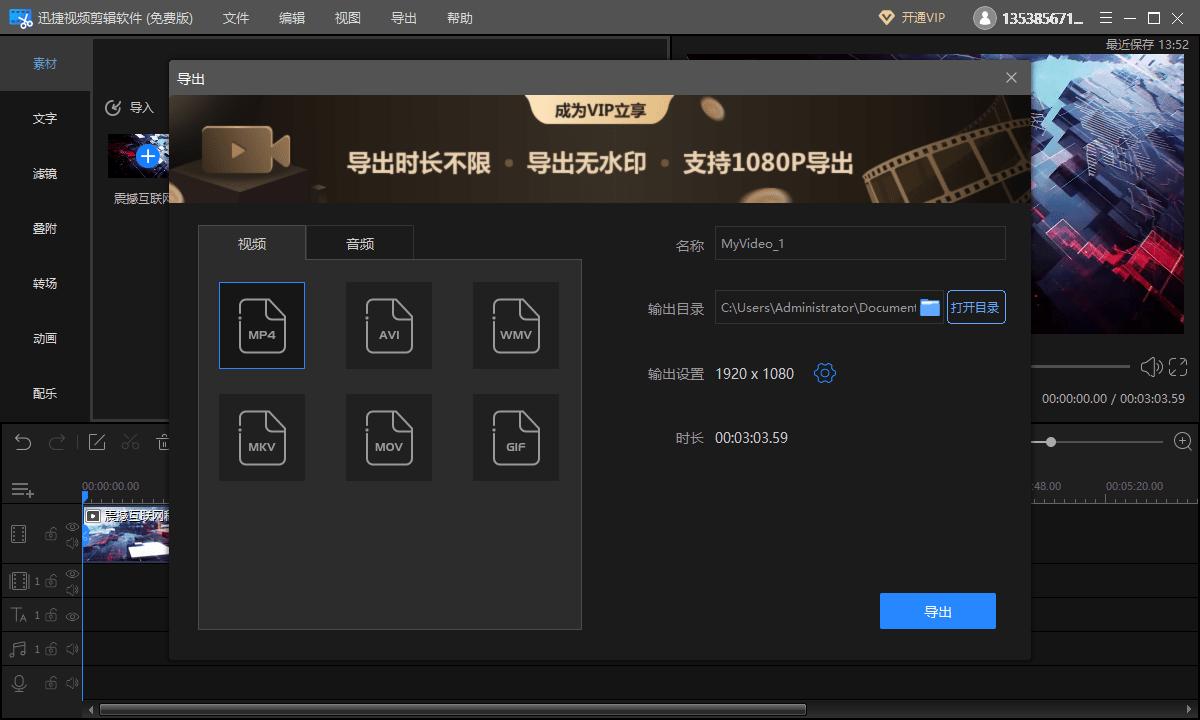1200x720 pixels.
Task: Switch to the 音频 tab
Action: [360, 243]
